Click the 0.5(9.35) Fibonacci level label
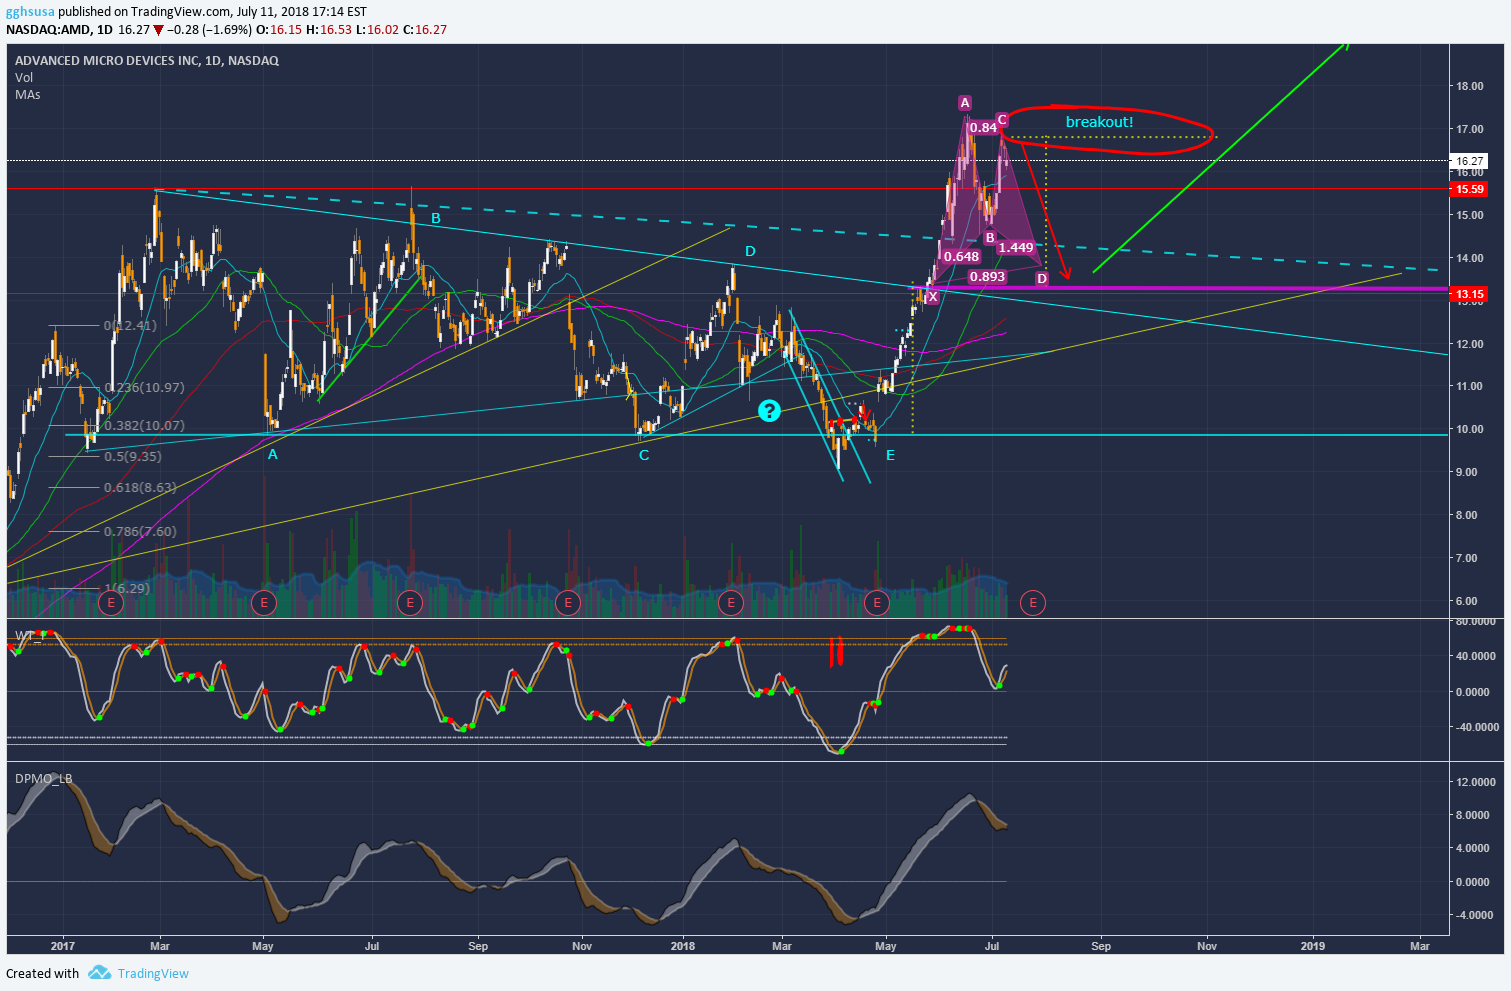The width and height of the screenshot is (1511, 991). (133, 456)
